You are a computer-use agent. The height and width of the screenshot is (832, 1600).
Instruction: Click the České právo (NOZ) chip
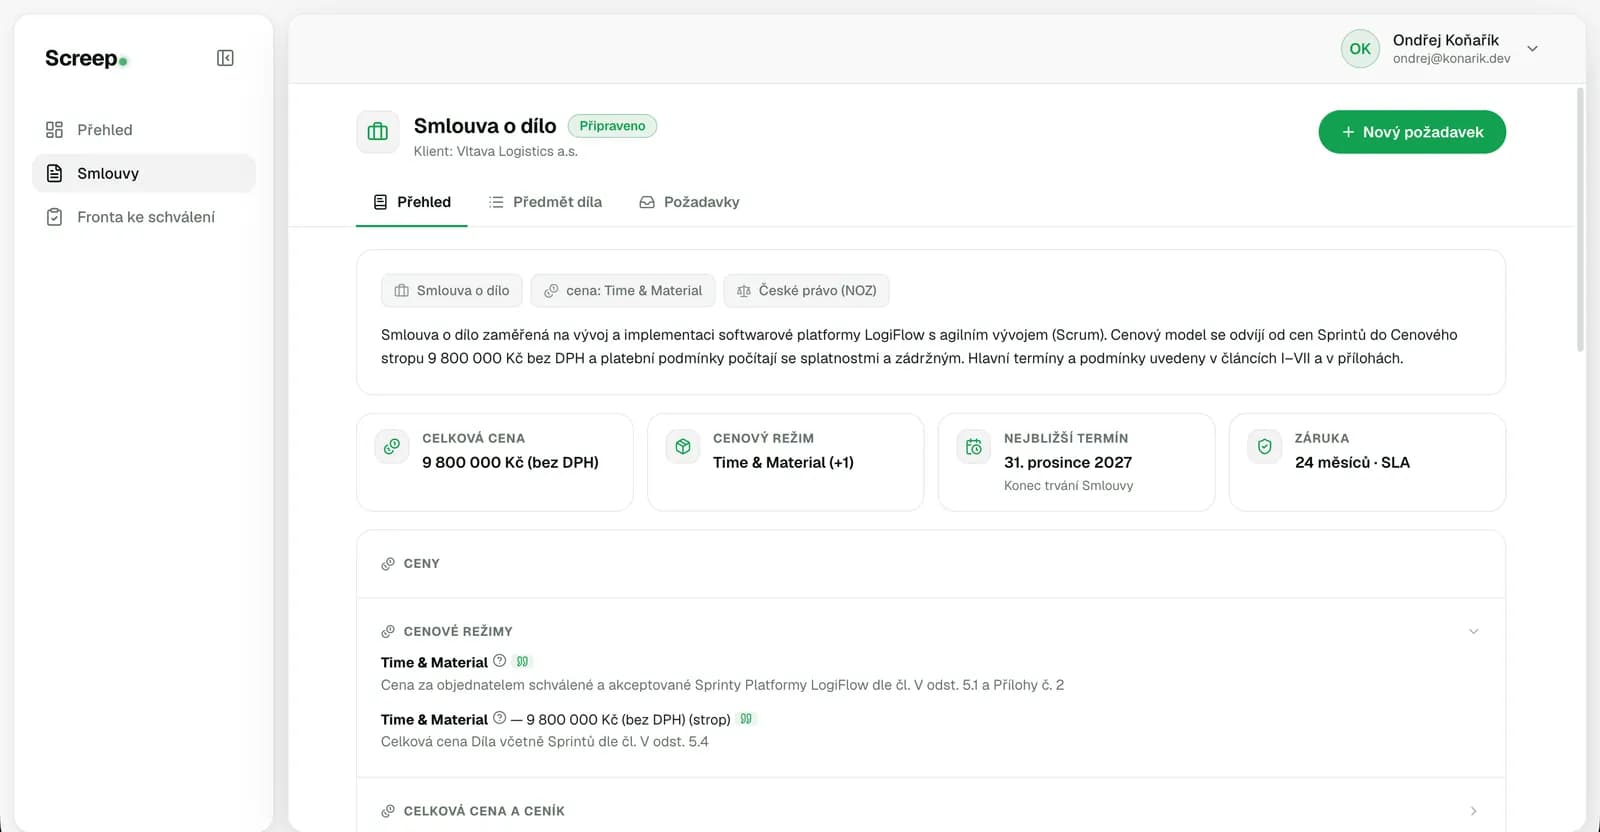coord(807,291)
